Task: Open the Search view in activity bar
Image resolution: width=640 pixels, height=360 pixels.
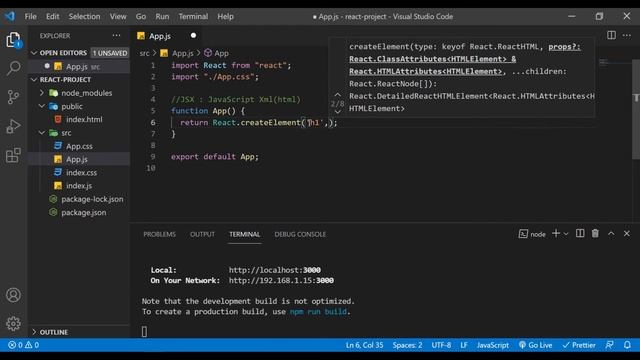Action: (13, 68)
